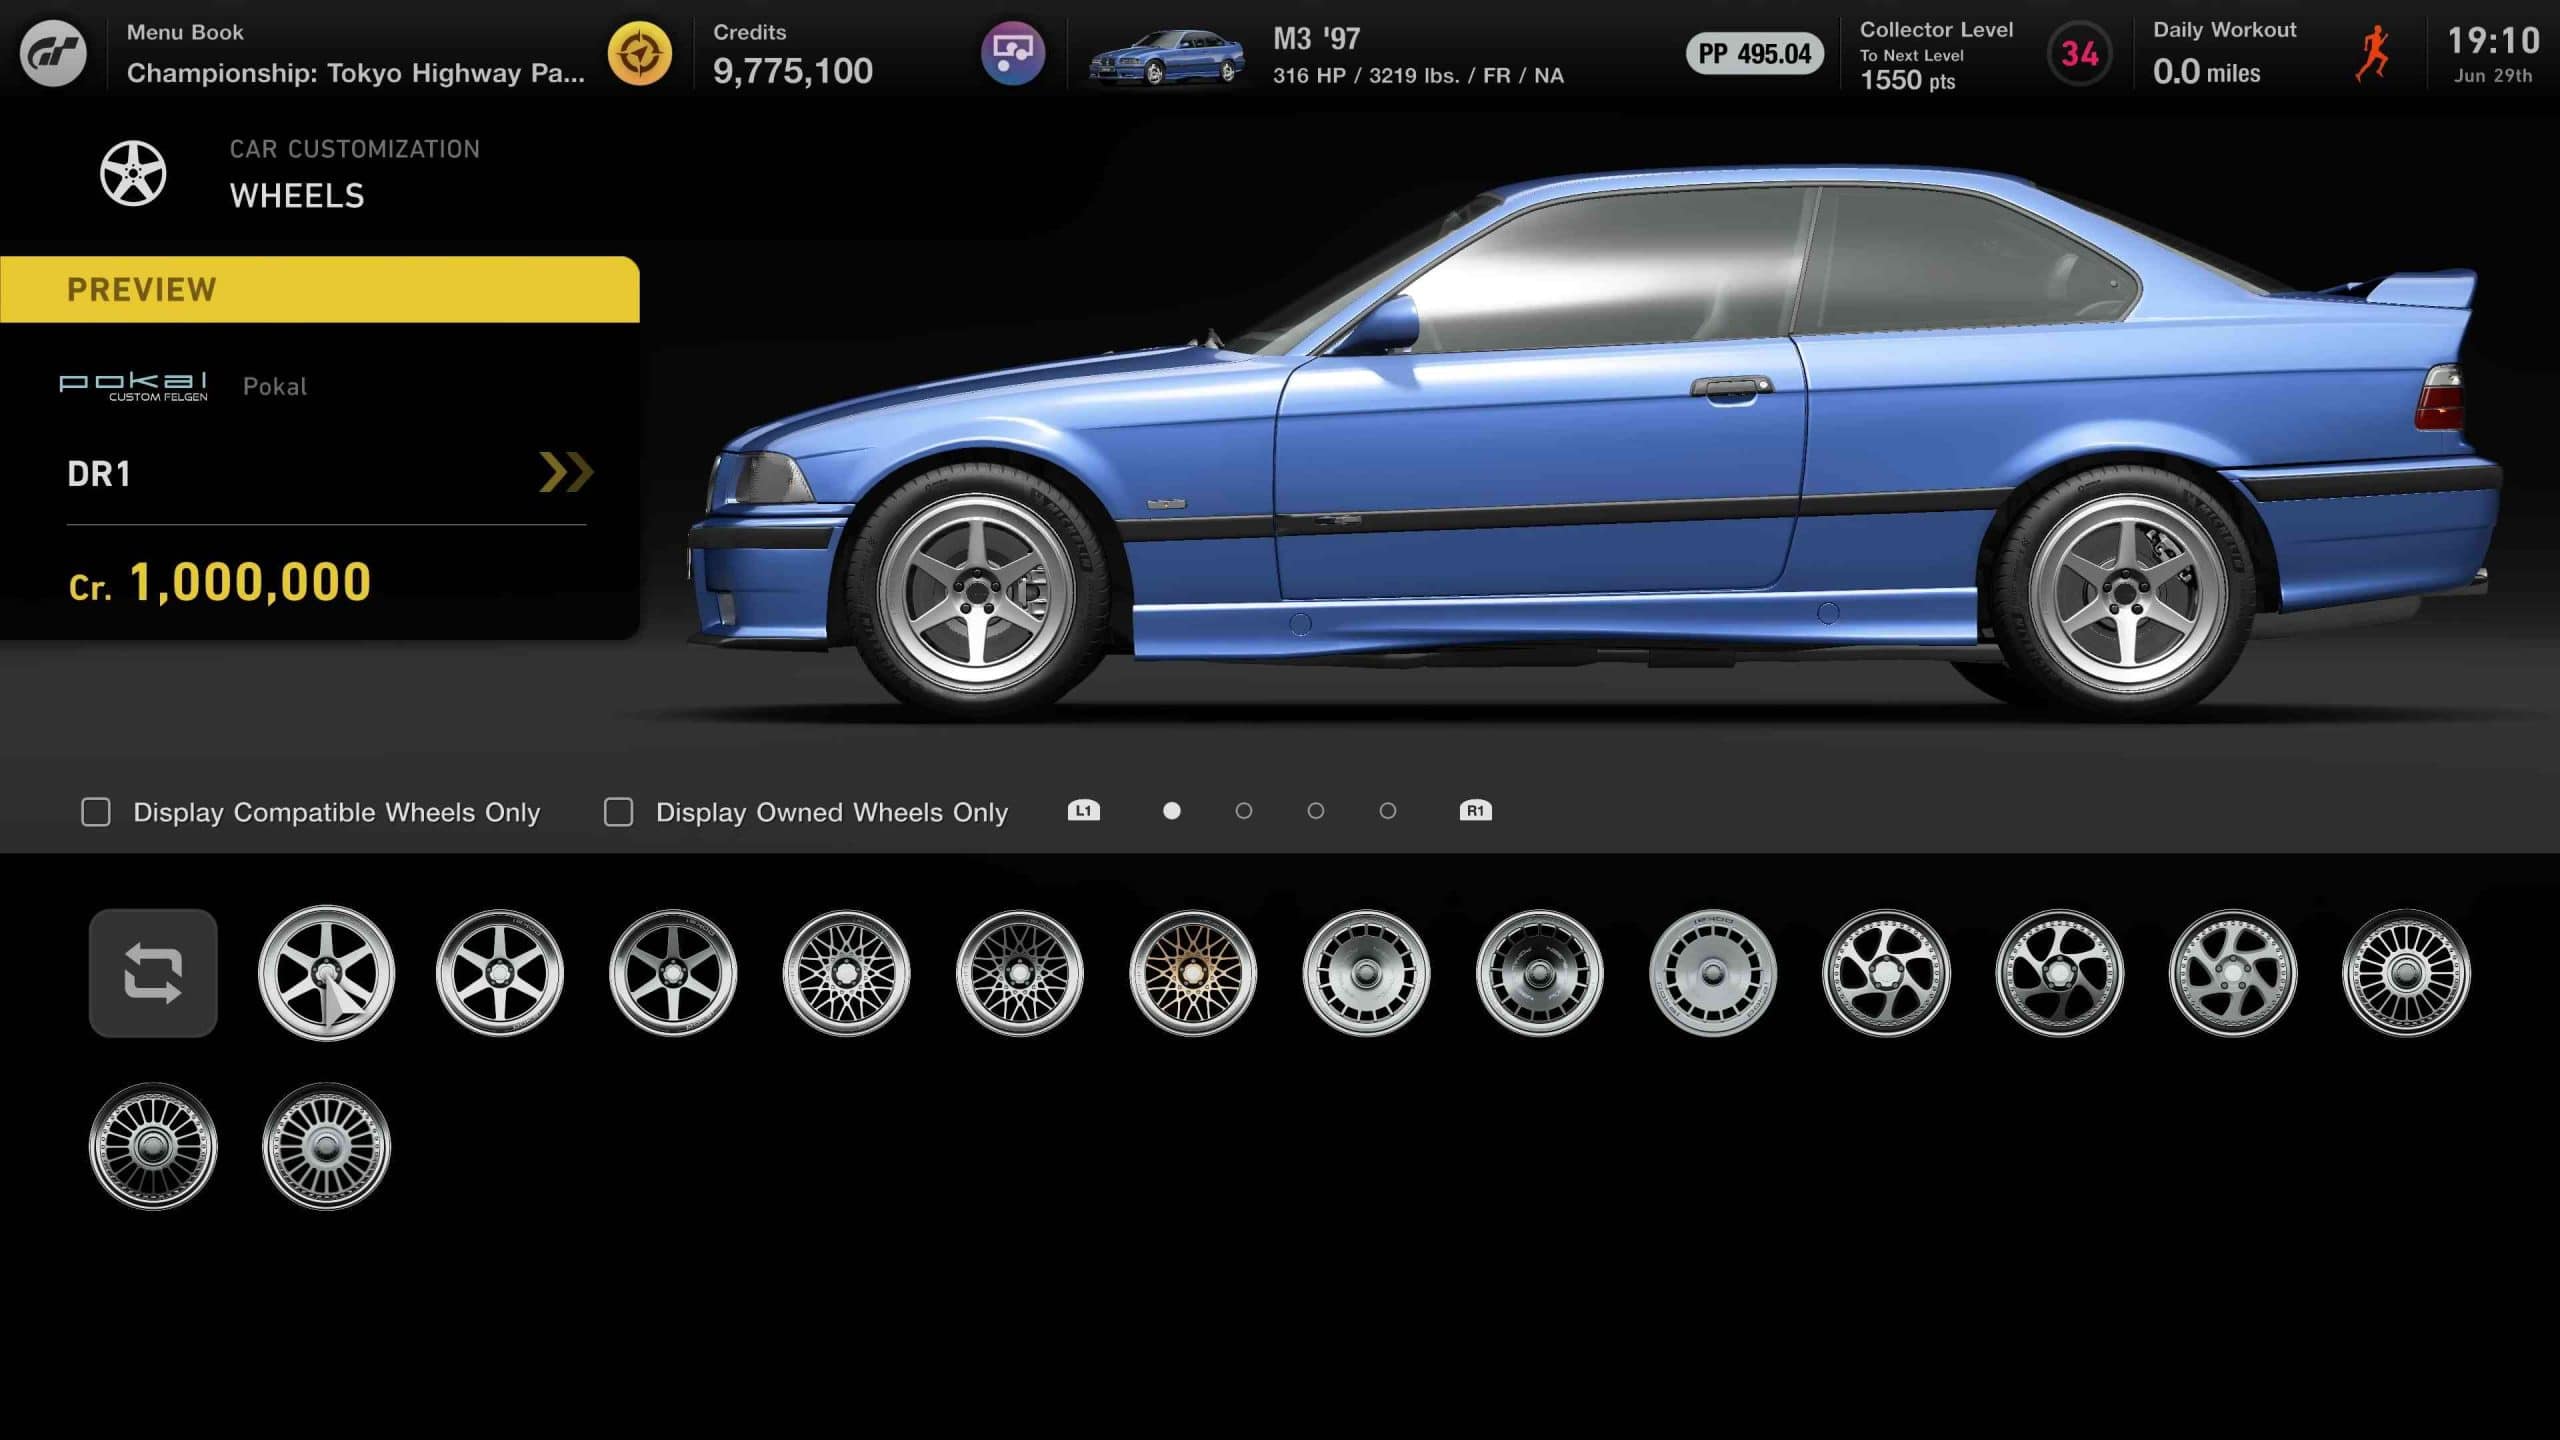This screenshot has width=2560, height=1440.
Task: Click the Credits balance 9,775,100
Action: click(x=793, y=71)
